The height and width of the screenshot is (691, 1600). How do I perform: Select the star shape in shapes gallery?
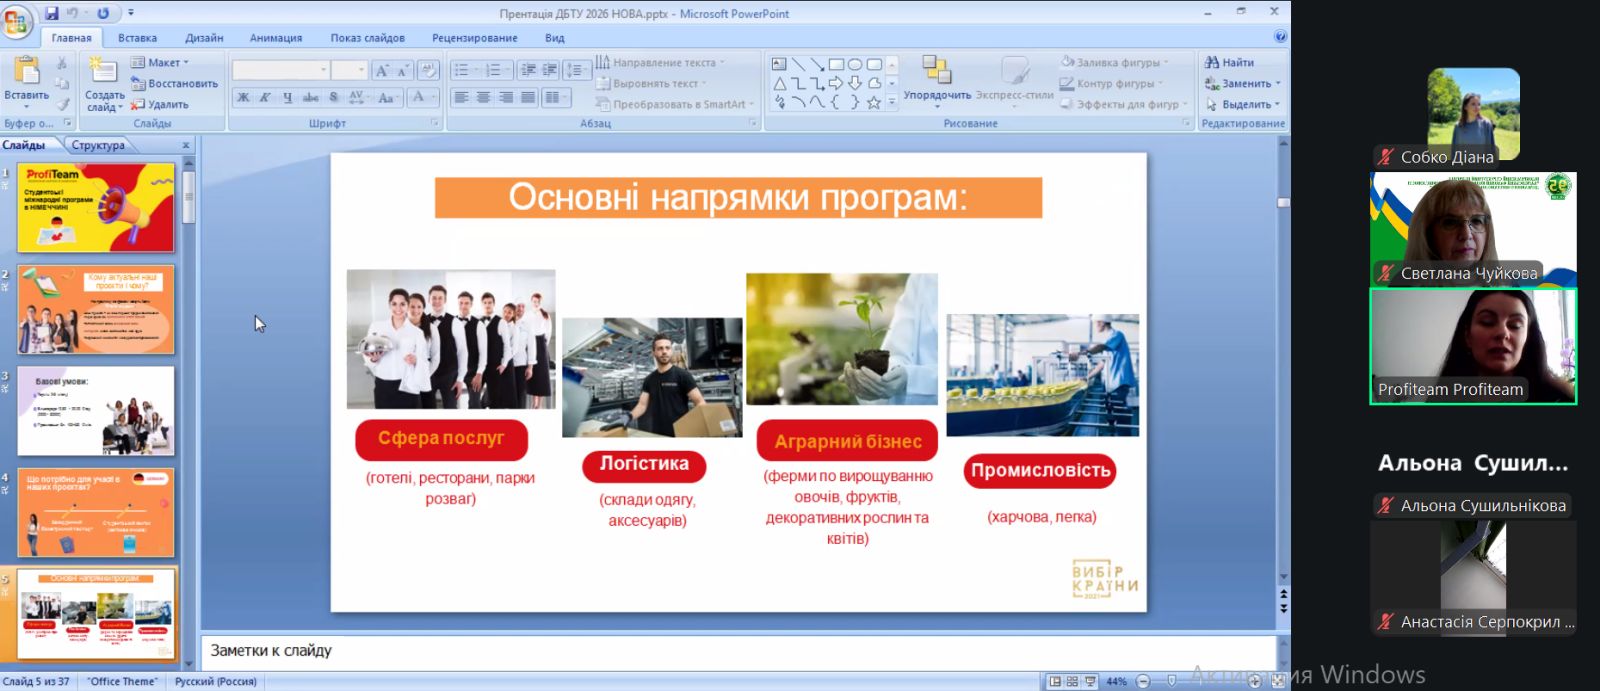click(x=873, y=102)
